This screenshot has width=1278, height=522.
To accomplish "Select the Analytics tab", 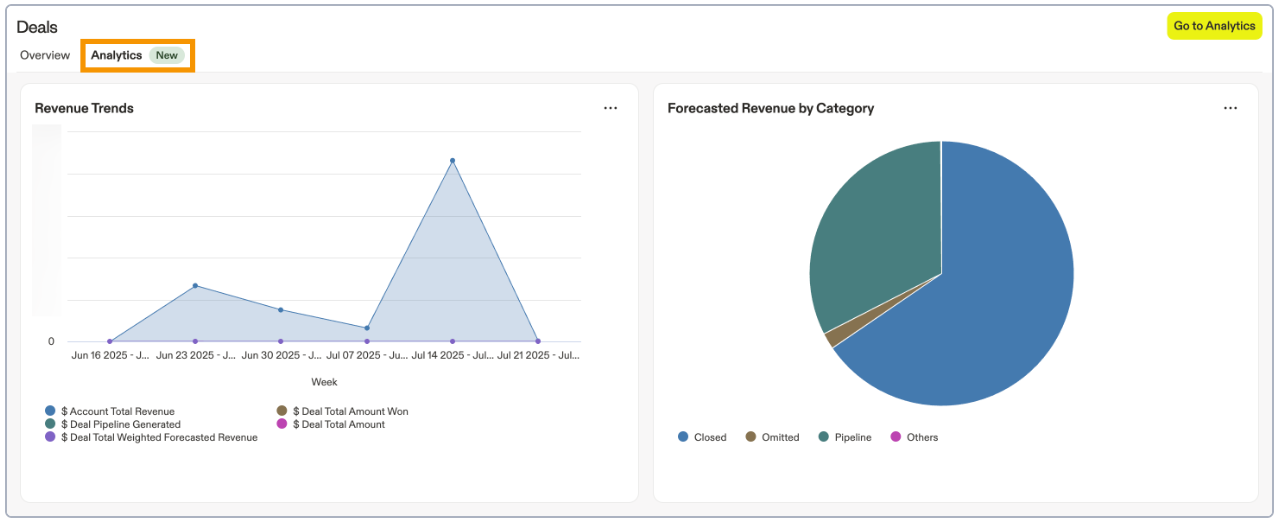I will click(x=116, y=55).
